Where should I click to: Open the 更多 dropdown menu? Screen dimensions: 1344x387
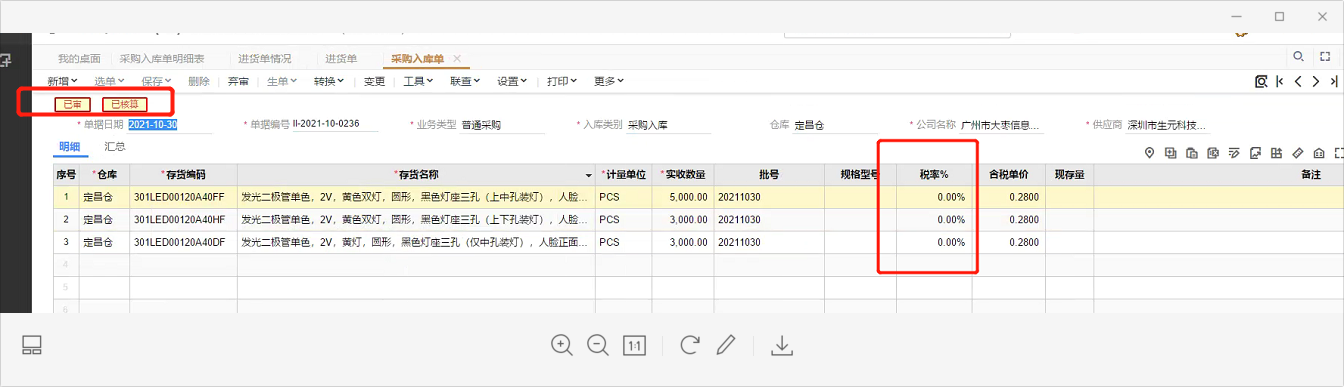click(609, 81)
